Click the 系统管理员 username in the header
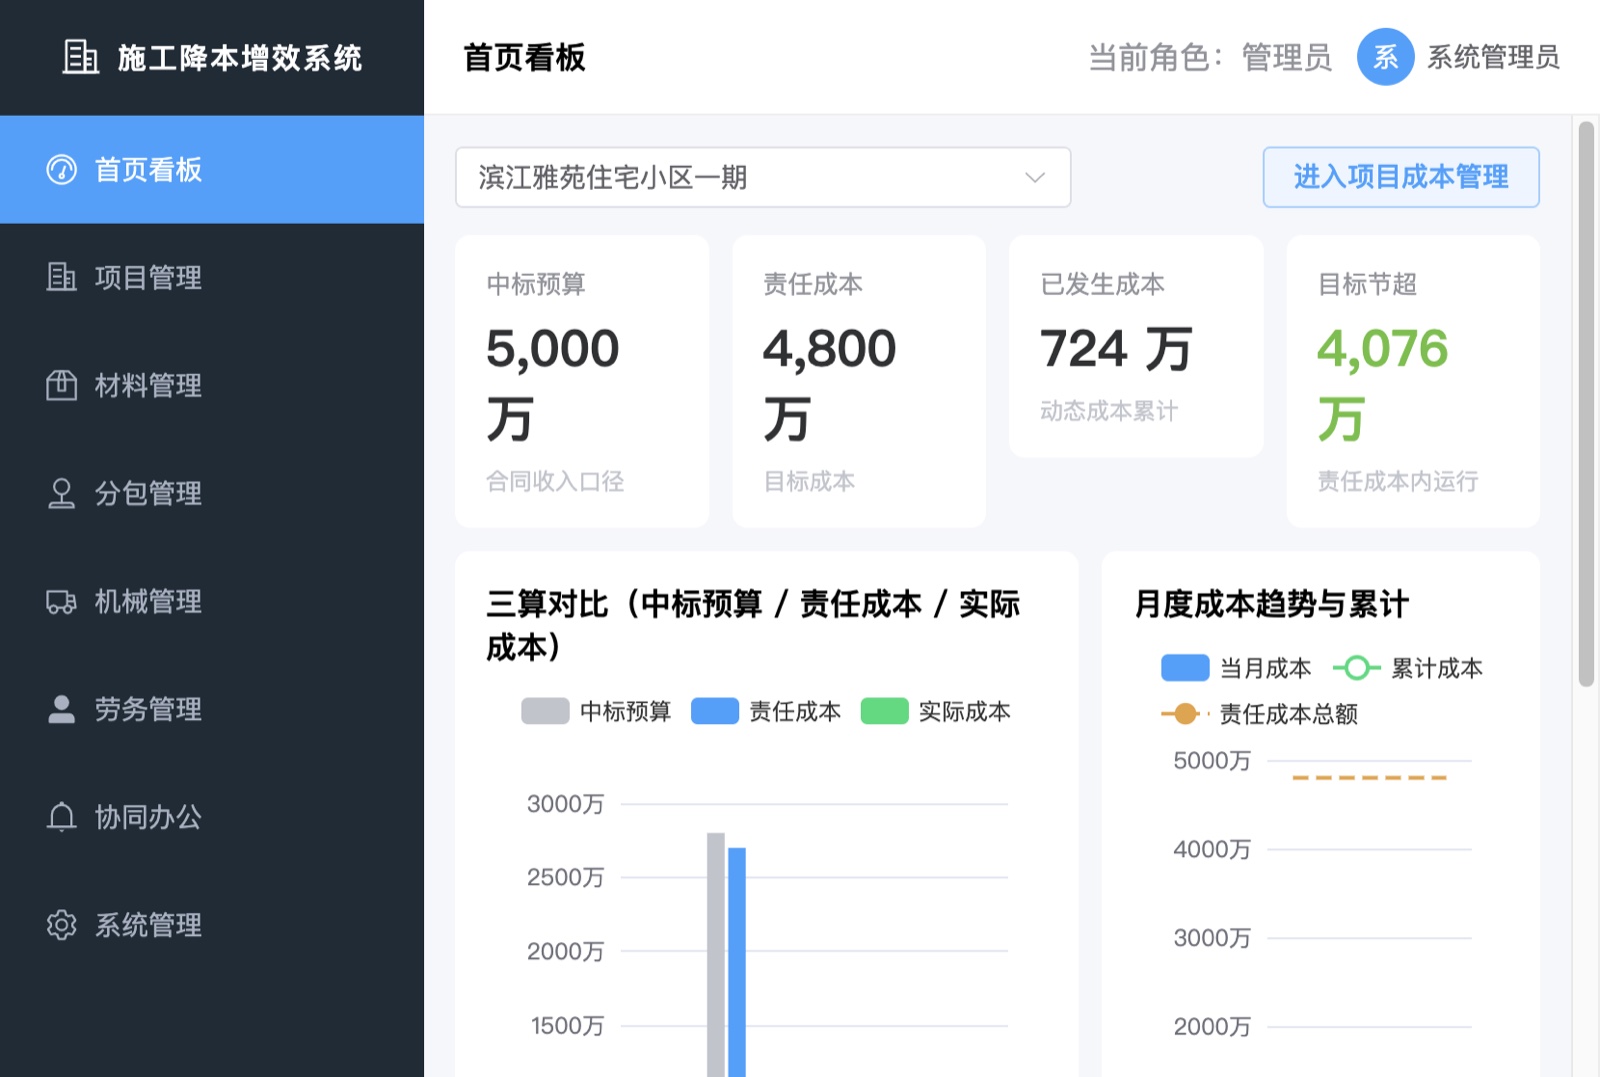This screenshot has height=1077, width=1600. pos(1493,57)
